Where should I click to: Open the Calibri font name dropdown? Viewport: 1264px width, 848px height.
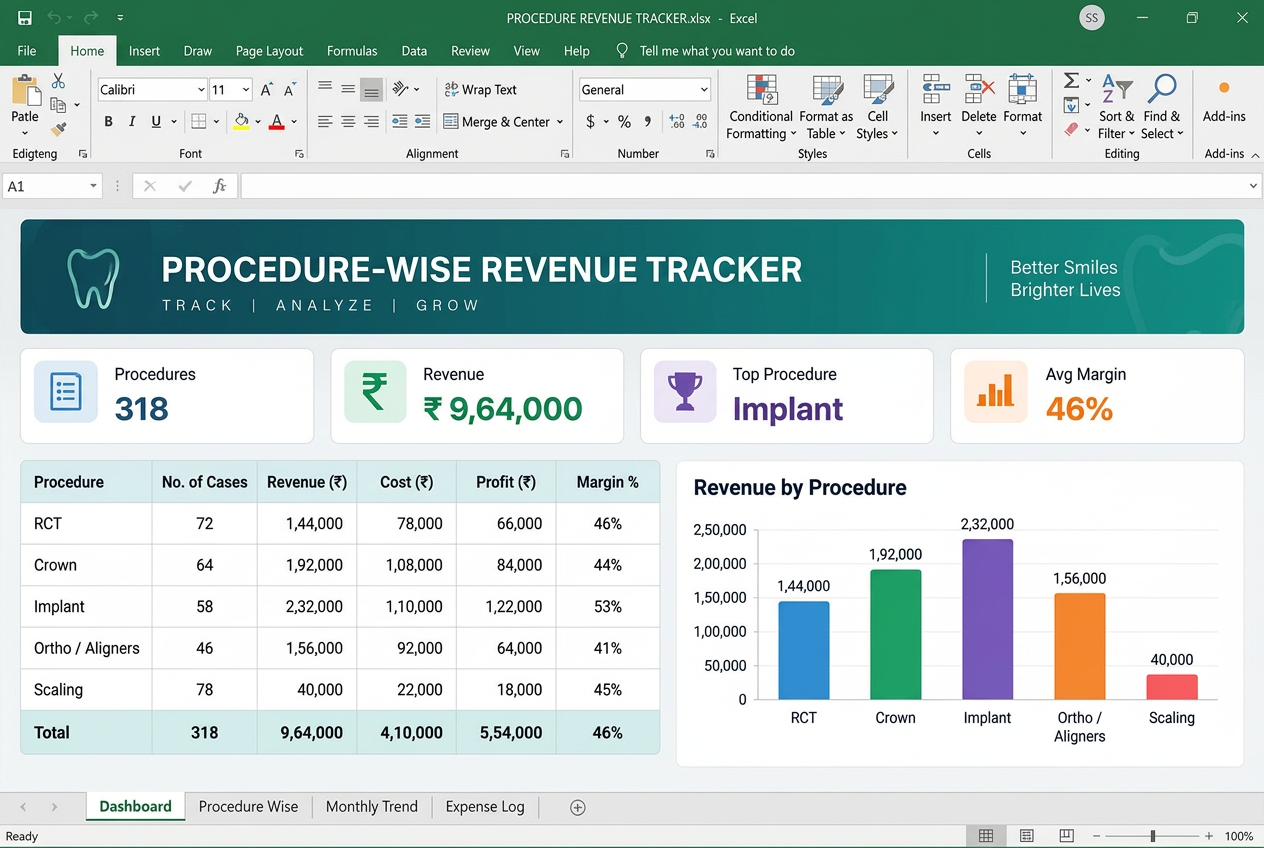coord(201,90)
